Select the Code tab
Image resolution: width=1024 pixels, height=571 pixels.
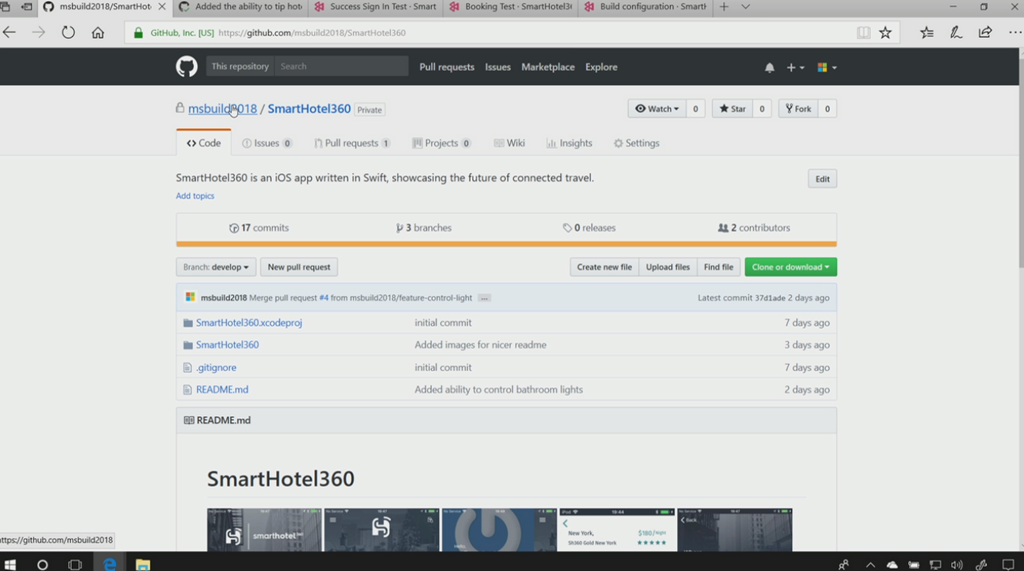204,143
